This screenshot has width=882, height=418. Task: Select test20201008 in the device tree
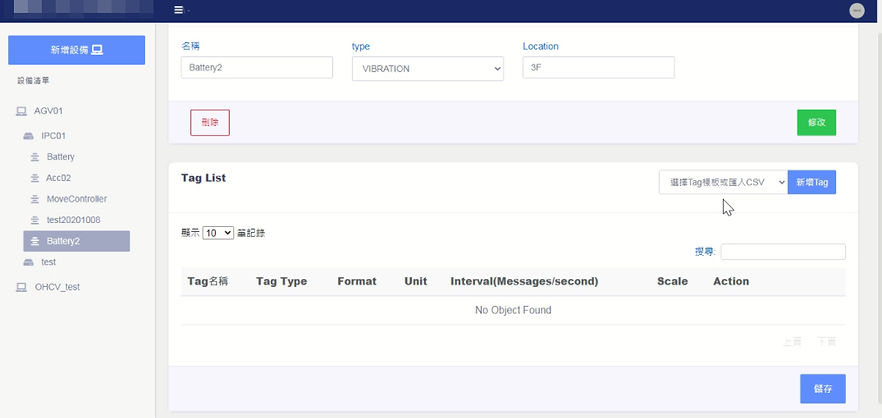(74, 220)
